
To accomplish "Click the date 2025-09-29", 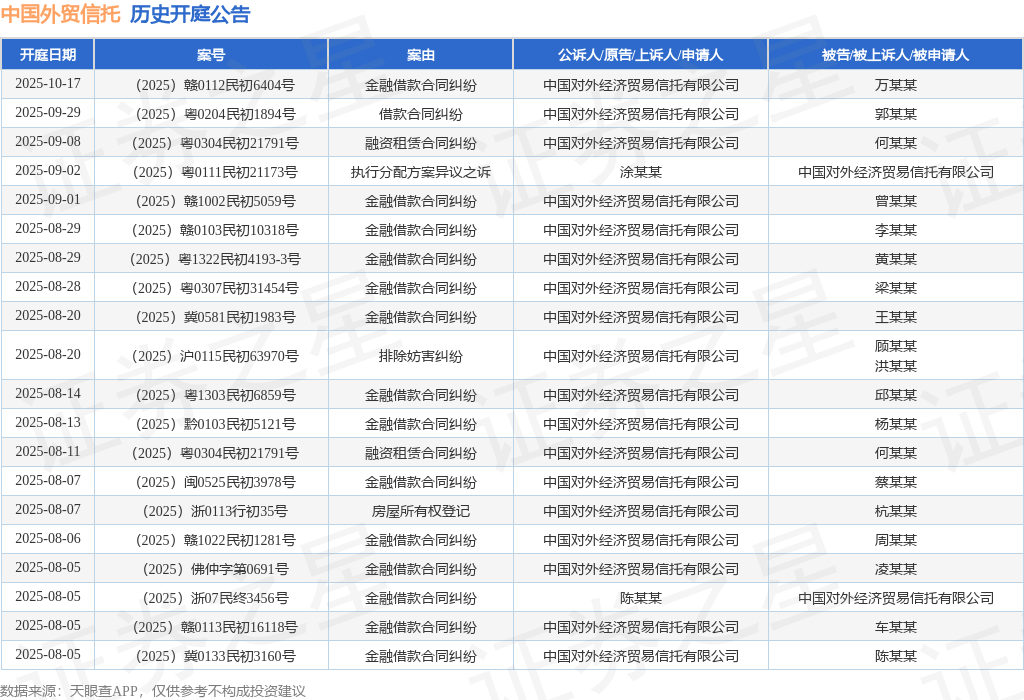I will pos(48,112).
